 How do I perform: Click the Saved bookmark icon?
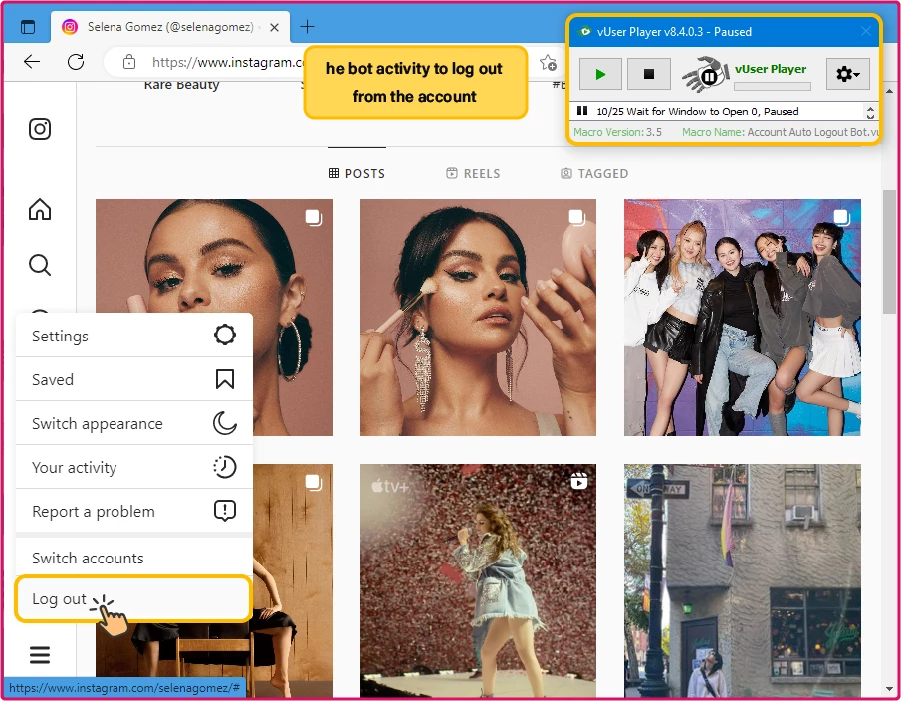(x=225, y=379)
